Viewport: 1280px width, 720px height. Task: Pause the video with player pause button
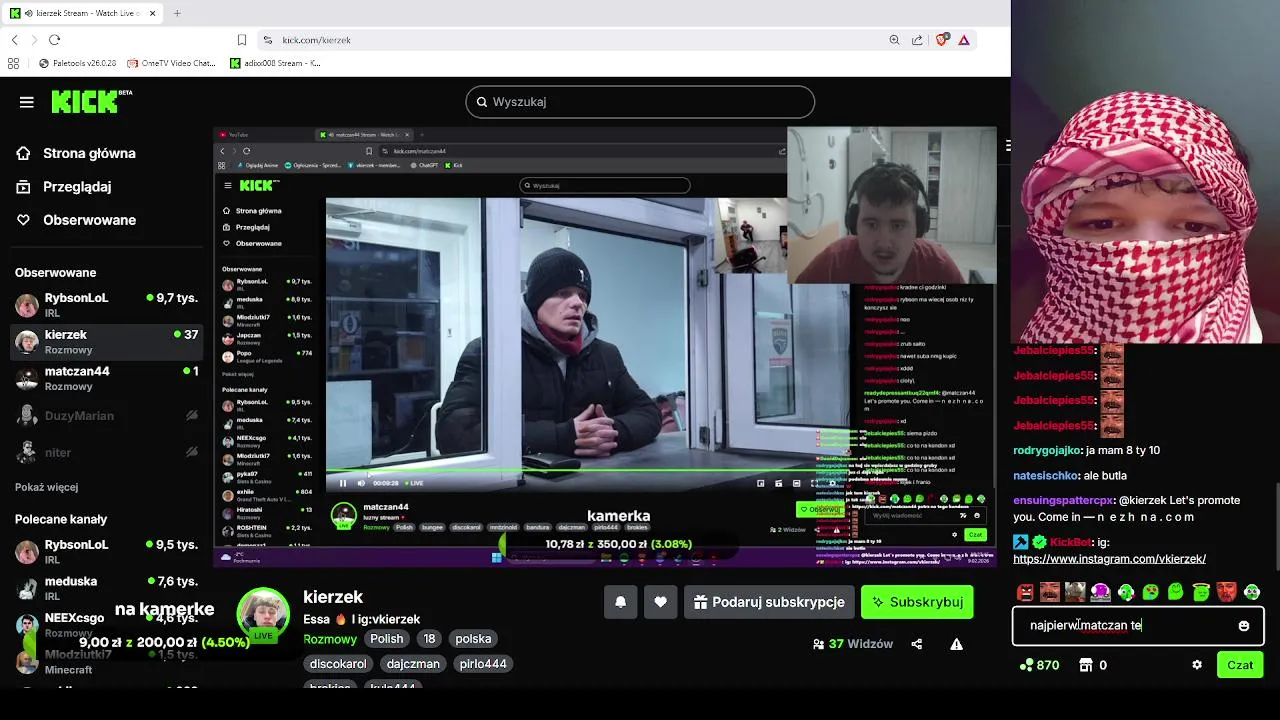(x=342, y=483)
